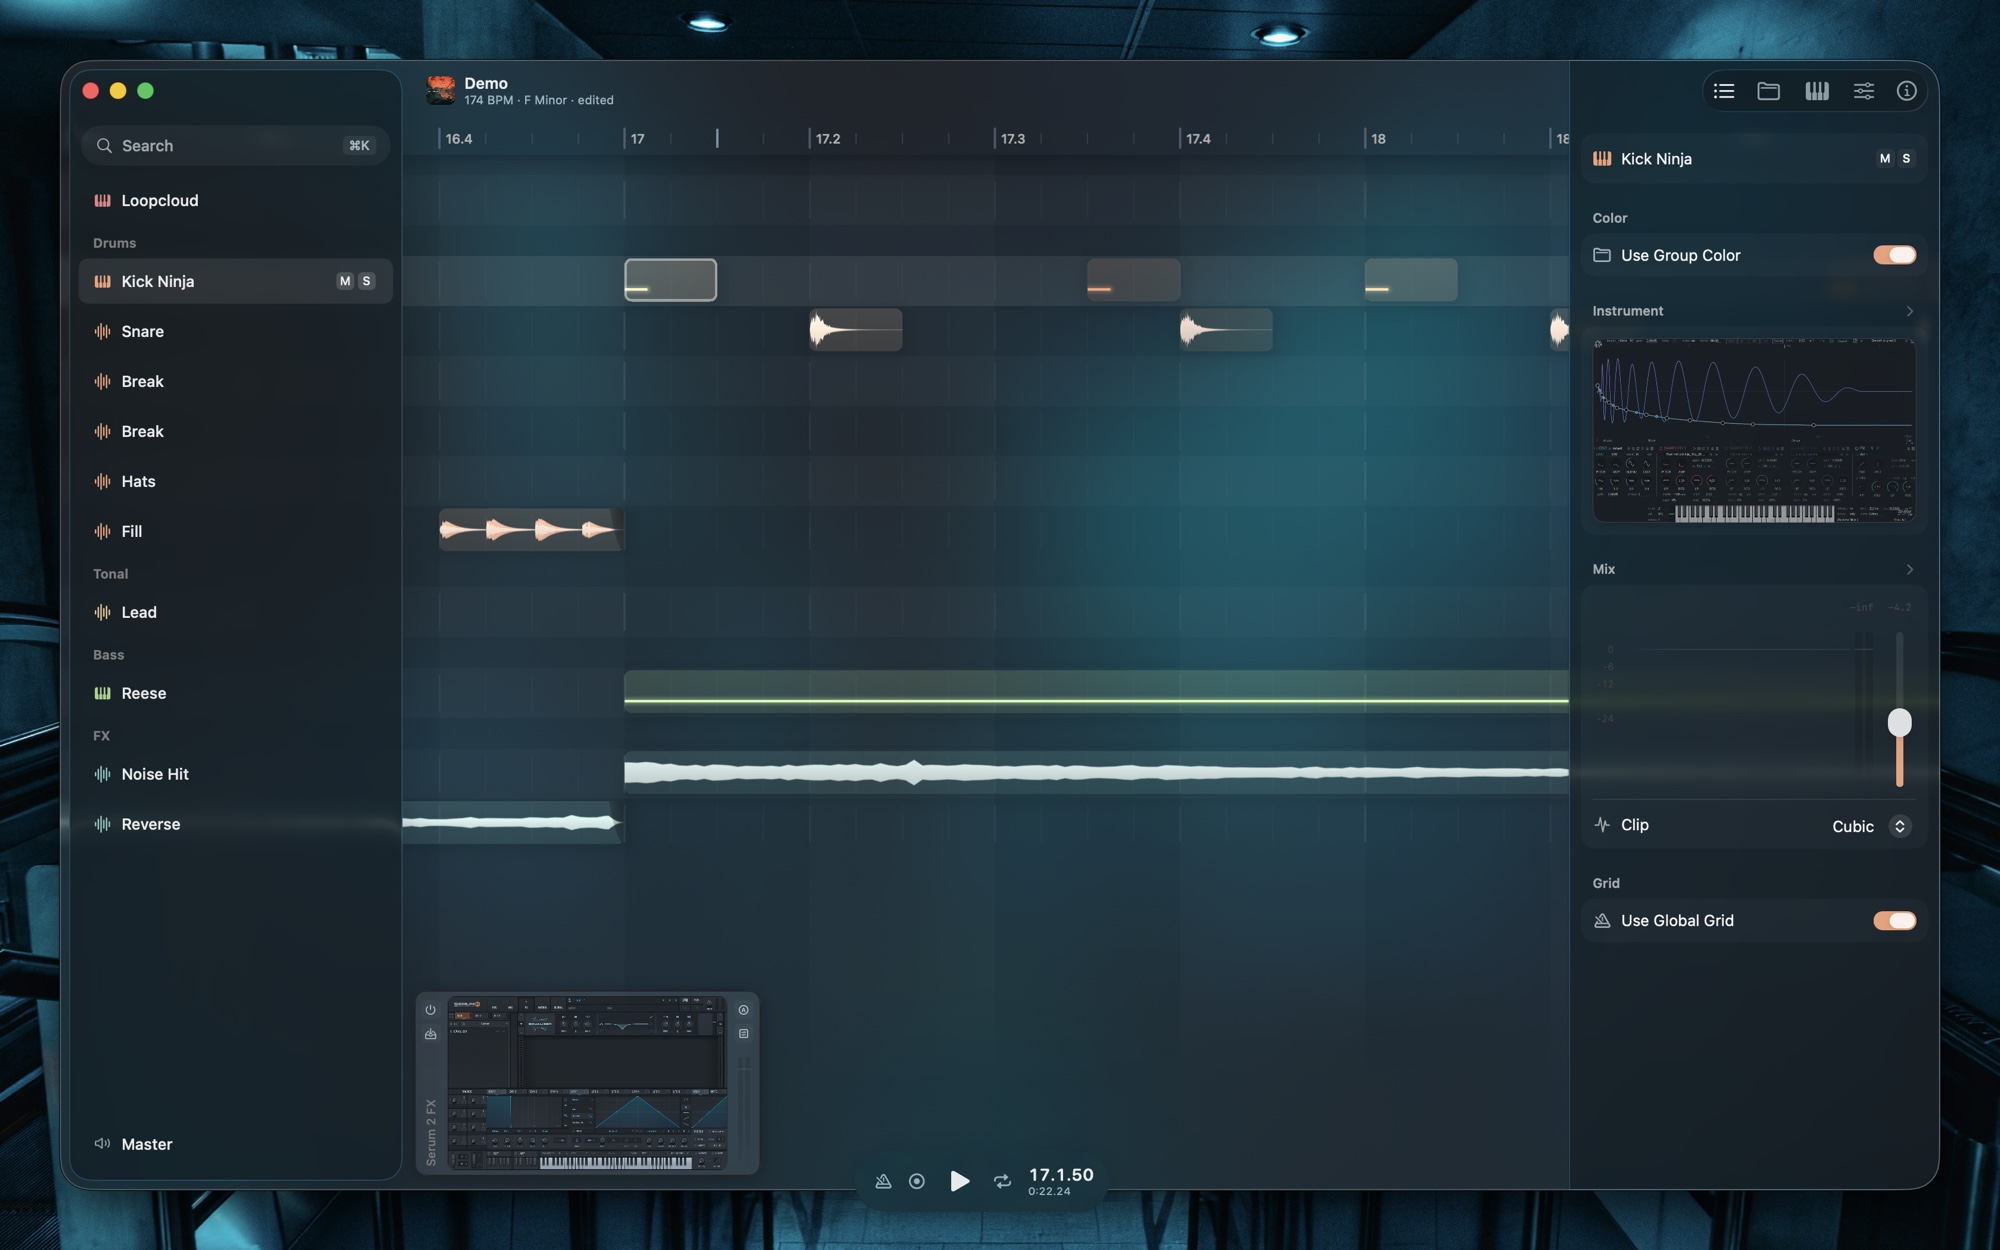The width and height of the screenshot is (2000, 1250).
Task: Select the long Reese MIDI clip
Action: coord(1096,691)
